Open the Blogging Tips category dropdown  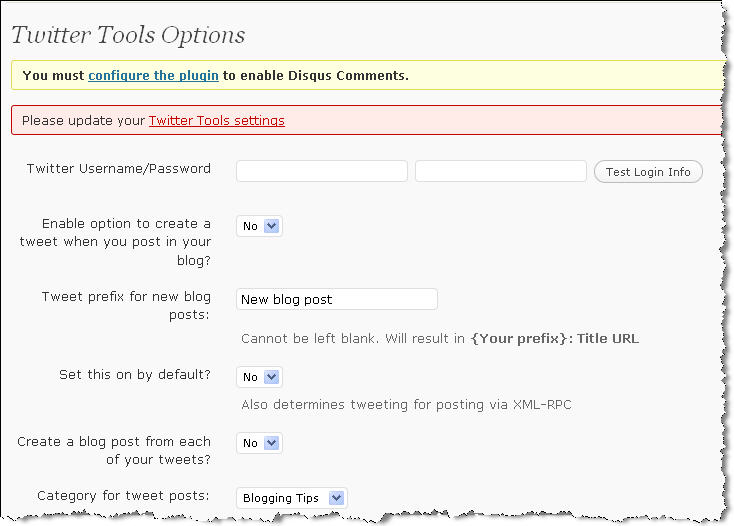click(x=292, y=498)
